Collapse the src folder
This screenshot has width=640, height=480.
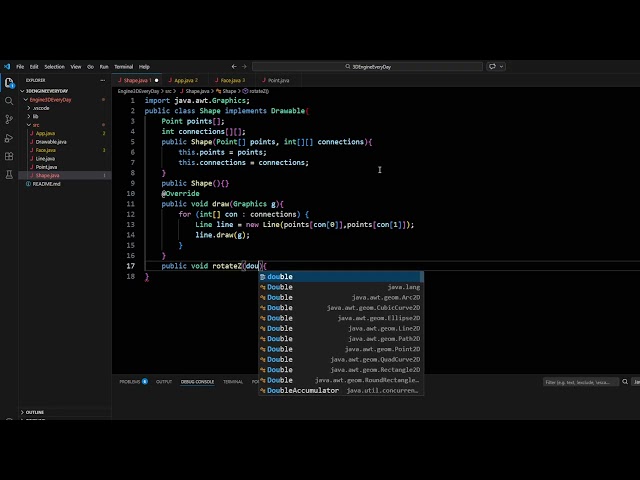point(65,125)
